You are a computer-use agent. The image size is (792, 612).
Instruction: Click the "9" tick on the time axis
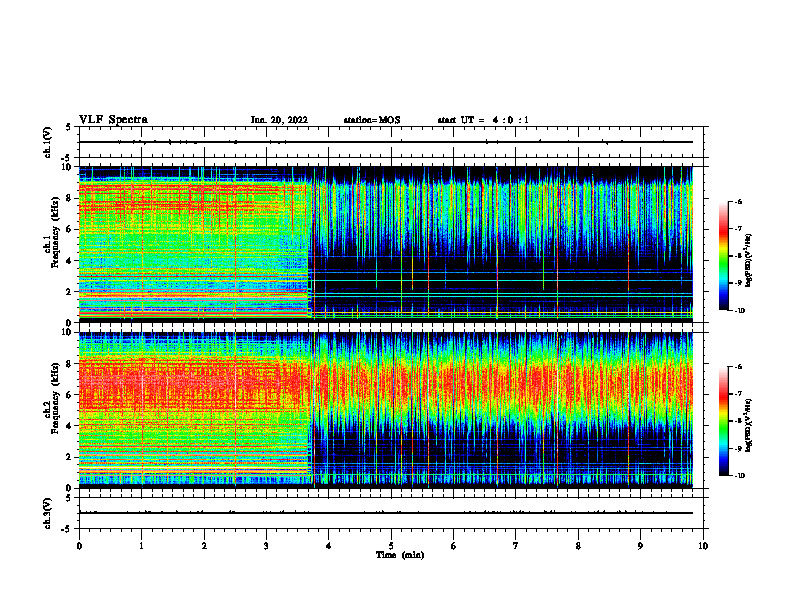pos(640,546)
